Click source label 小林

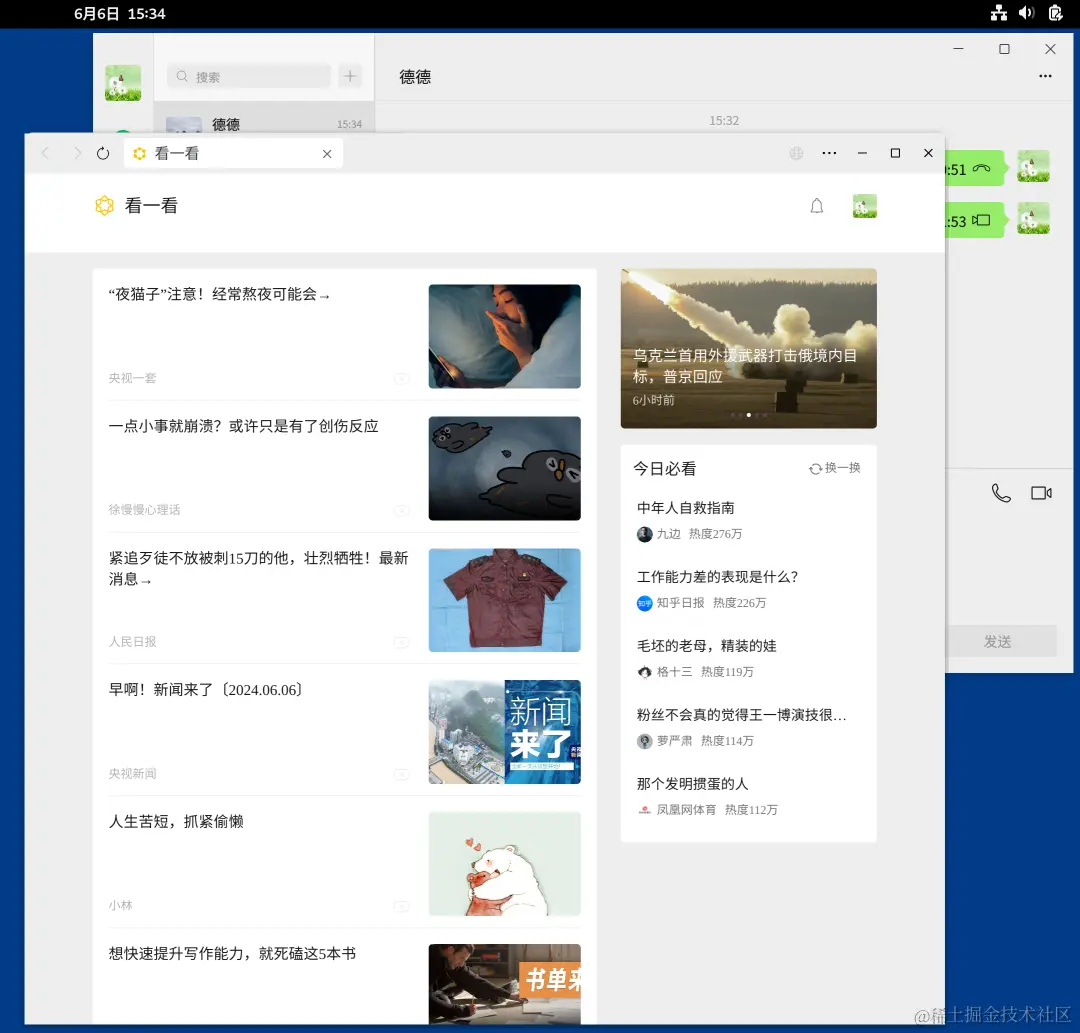121,906
